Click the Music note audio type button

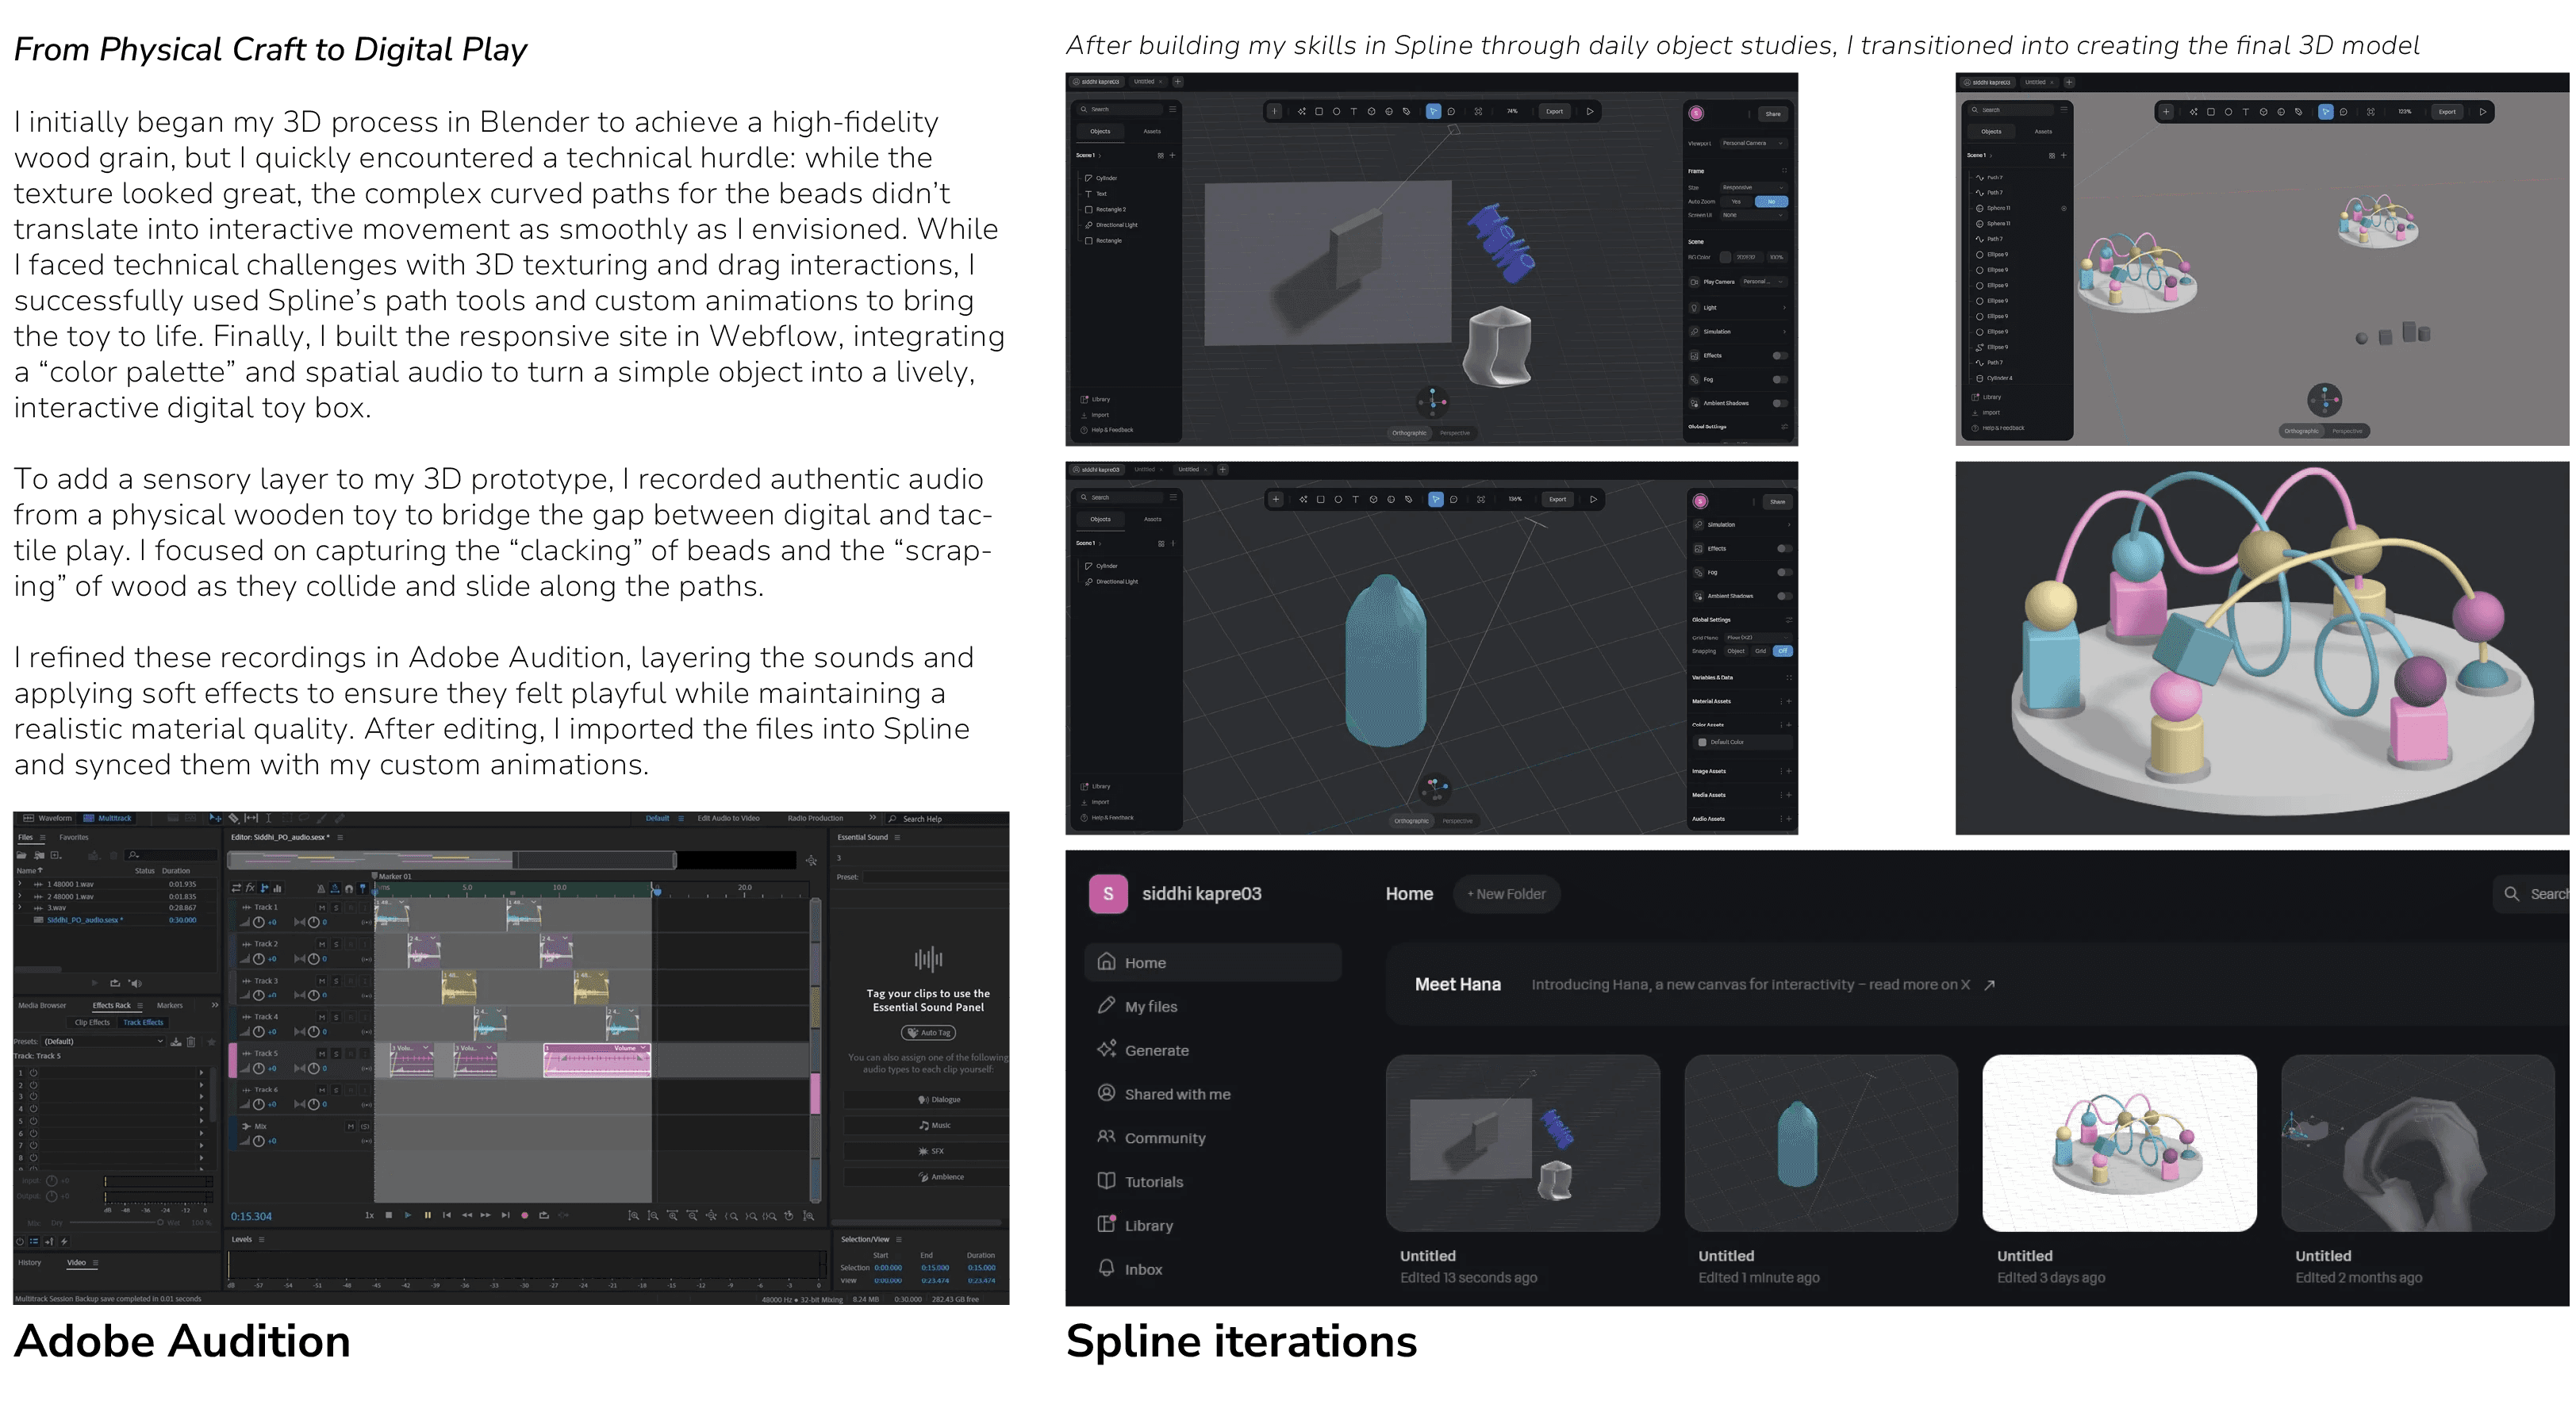tap(935, 1125)
